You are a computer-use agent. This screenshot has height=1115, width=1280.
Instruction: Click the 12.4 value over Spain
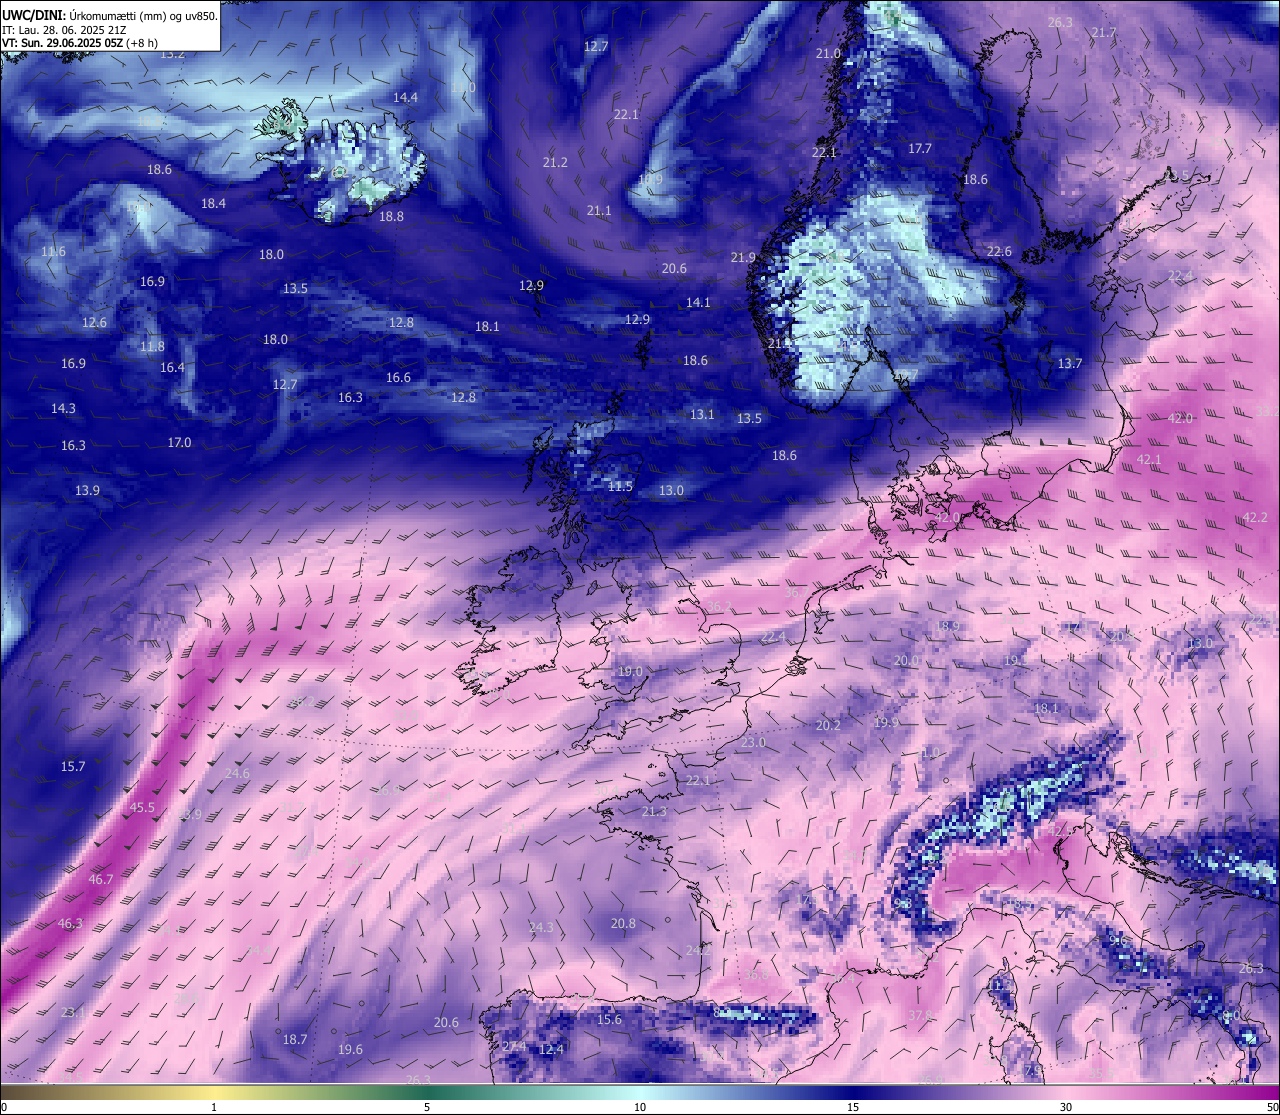click(551, 1049)
